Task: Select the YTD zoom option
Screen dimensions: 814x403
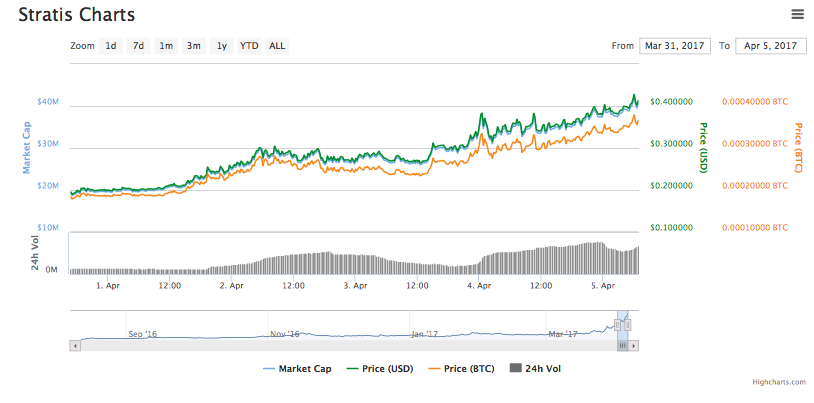Action: pyautogui.click(x=249, y=46)
